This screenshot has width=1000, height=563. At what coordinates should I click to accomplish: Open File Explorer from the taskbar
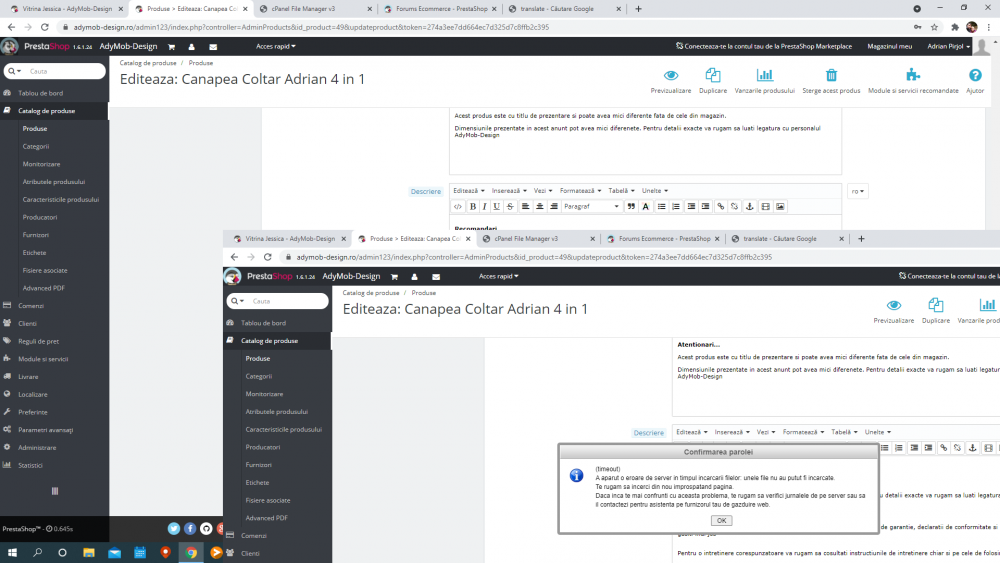pos(89,553)
